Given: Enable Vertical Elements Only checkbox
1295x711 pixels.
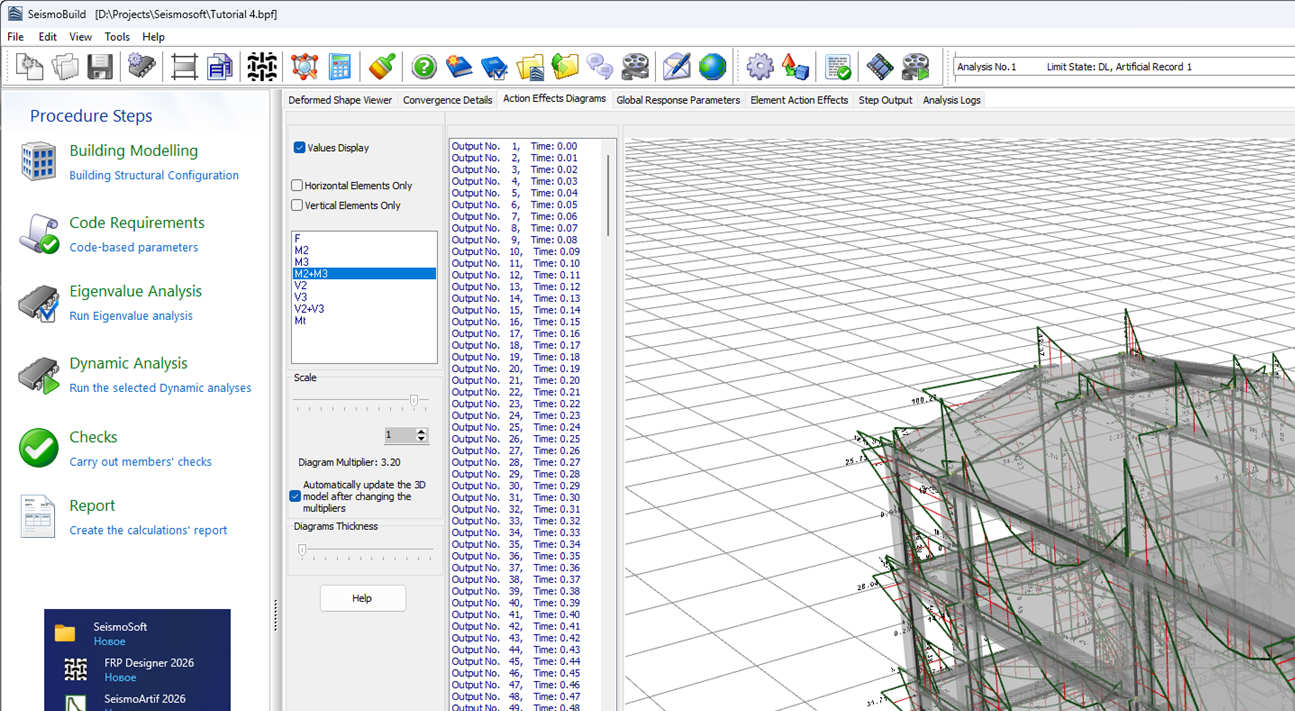Looking at the screenshot, I should click(297, 205).
